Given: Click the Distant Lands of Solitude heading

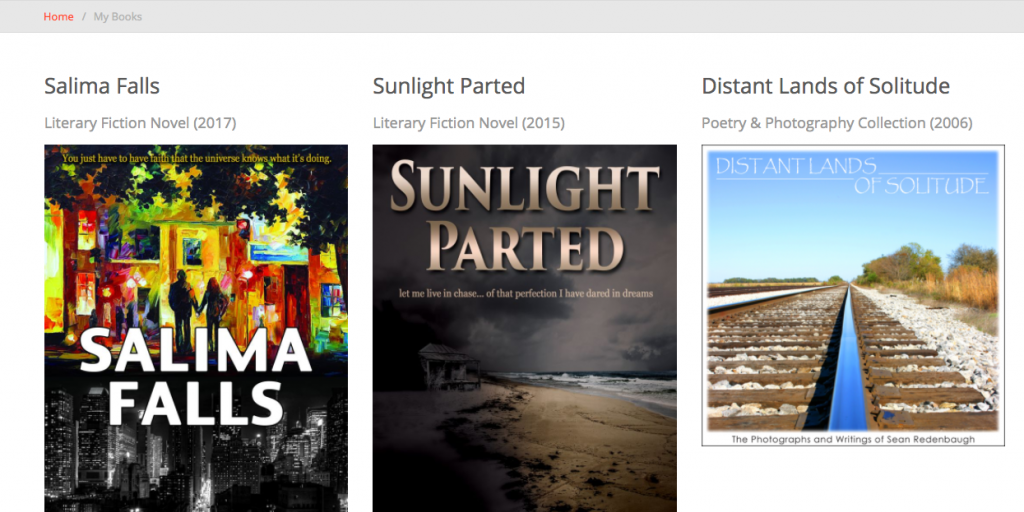Looking at the screenshot, I should pos(825,86).
